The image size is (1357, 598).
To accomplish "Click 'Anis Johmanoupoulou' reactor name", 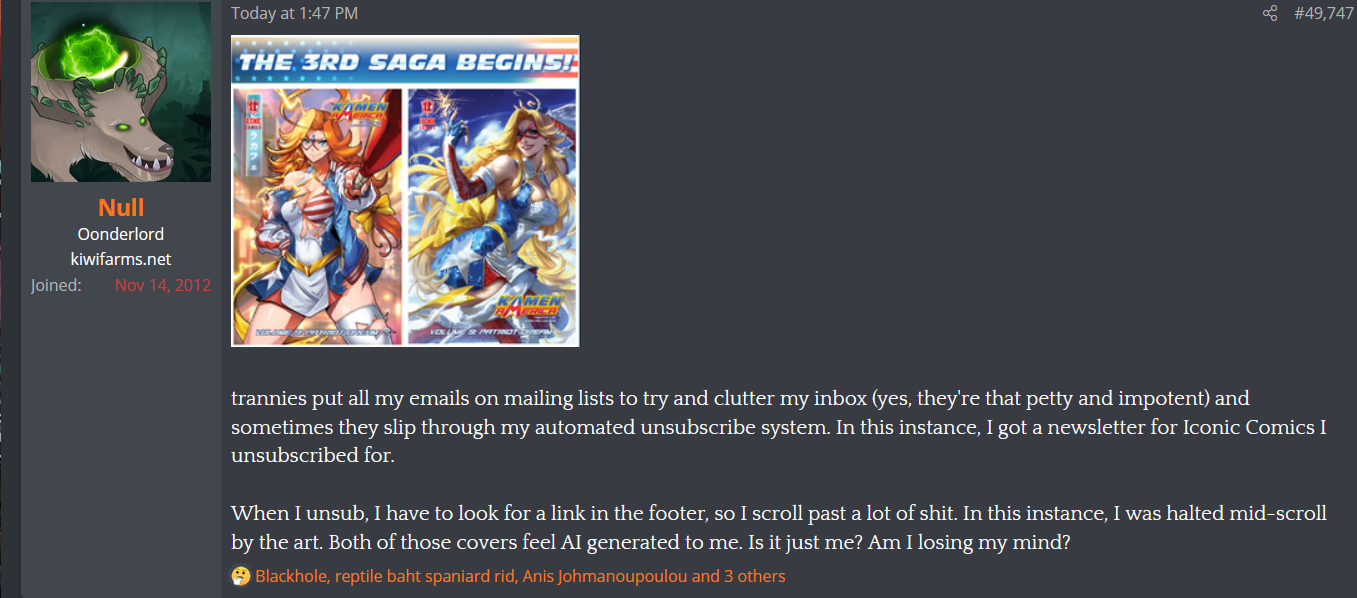I will click(x=606, y=576).
